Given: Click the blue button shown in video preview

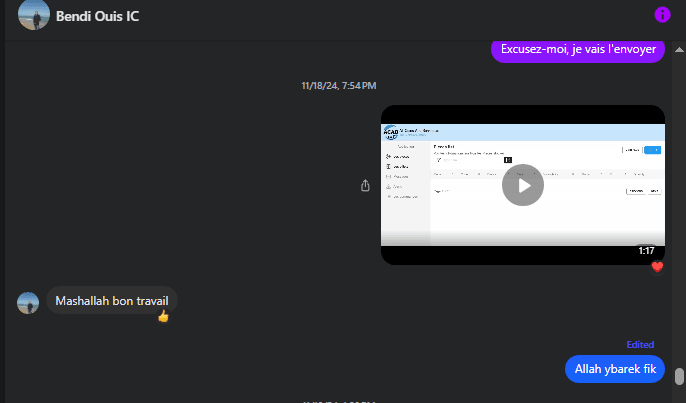Looking at the screenshot, I should (652, 150).
